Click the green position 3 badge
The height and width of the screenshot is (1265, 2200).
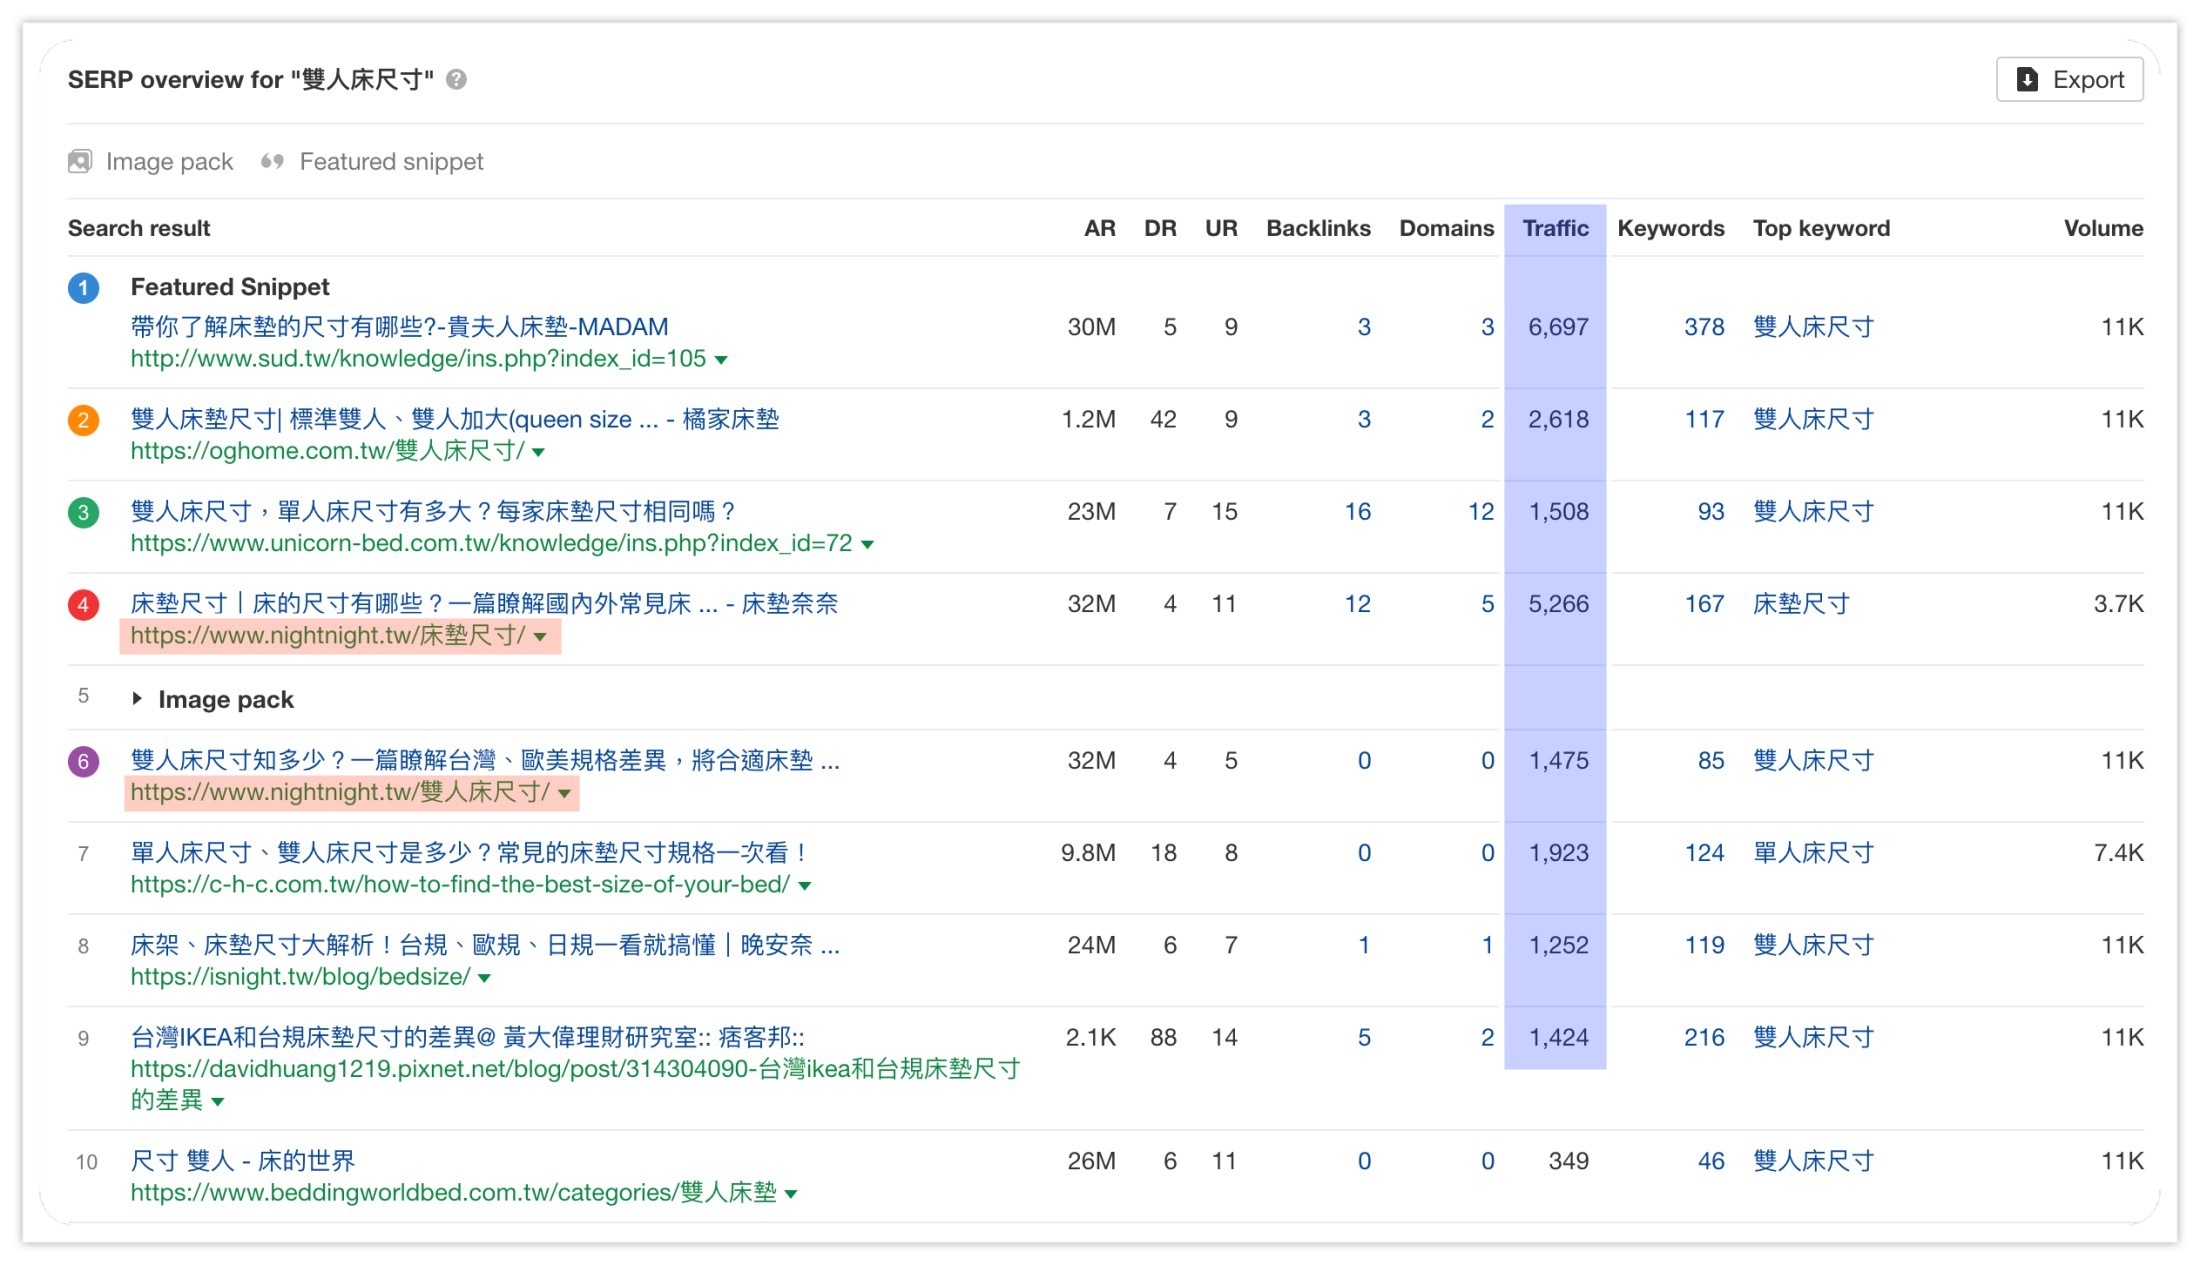tap(84, 513)
